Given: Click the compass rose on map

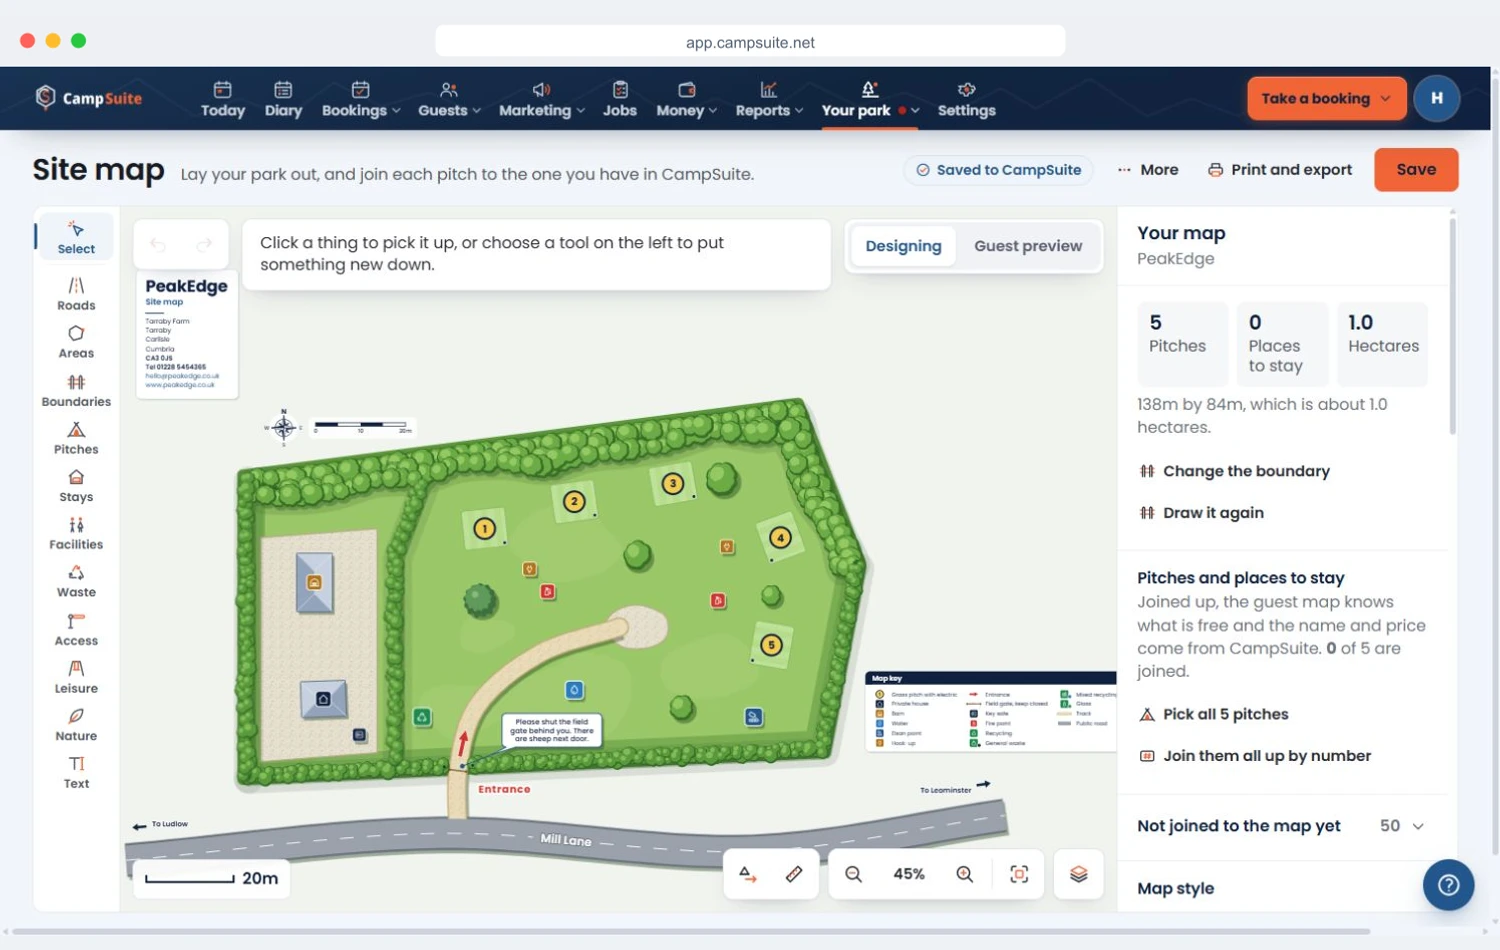Looking at the screenshot, I should pos(284,428).
